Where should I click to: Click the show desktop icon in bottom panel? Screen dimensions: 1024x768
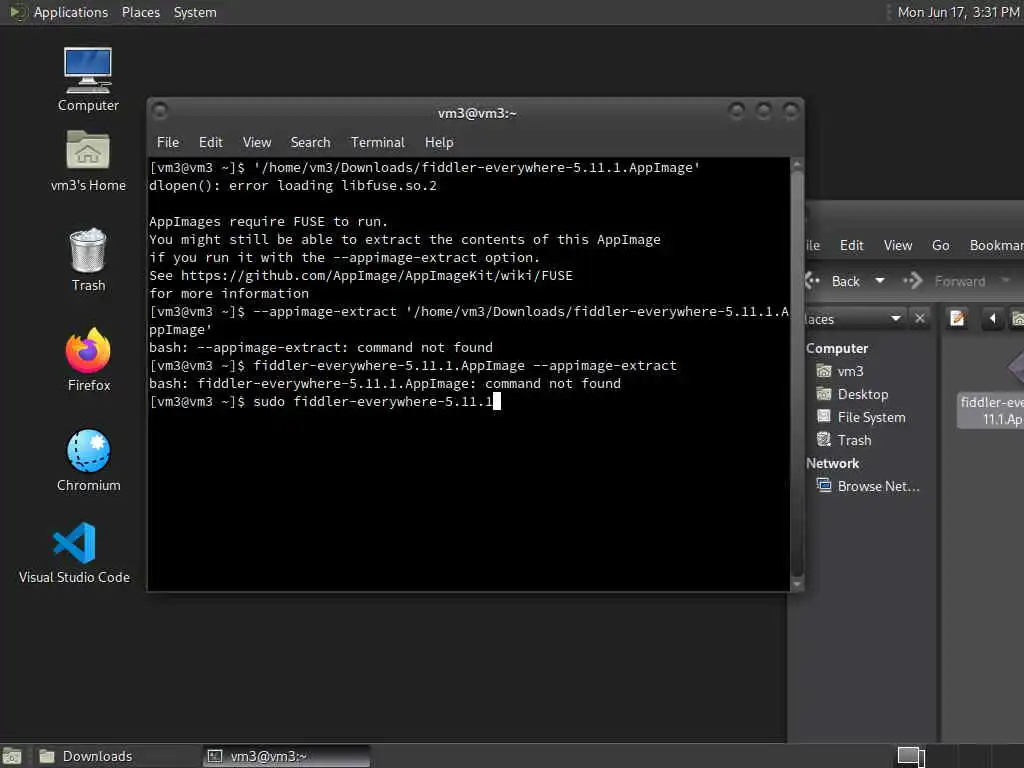(x=12, y=756)
